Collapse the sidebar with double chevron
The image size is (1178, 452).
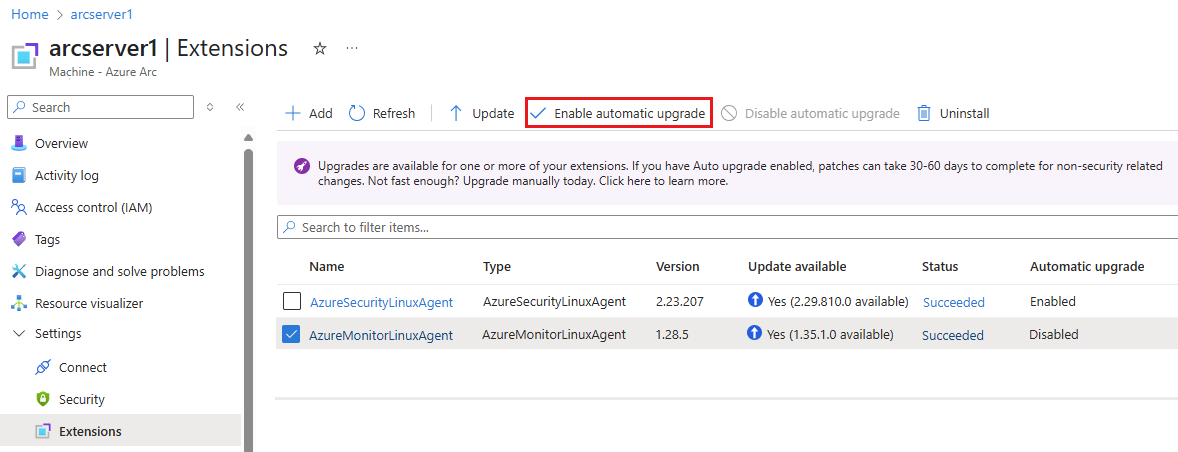click(x=240, y=107)
